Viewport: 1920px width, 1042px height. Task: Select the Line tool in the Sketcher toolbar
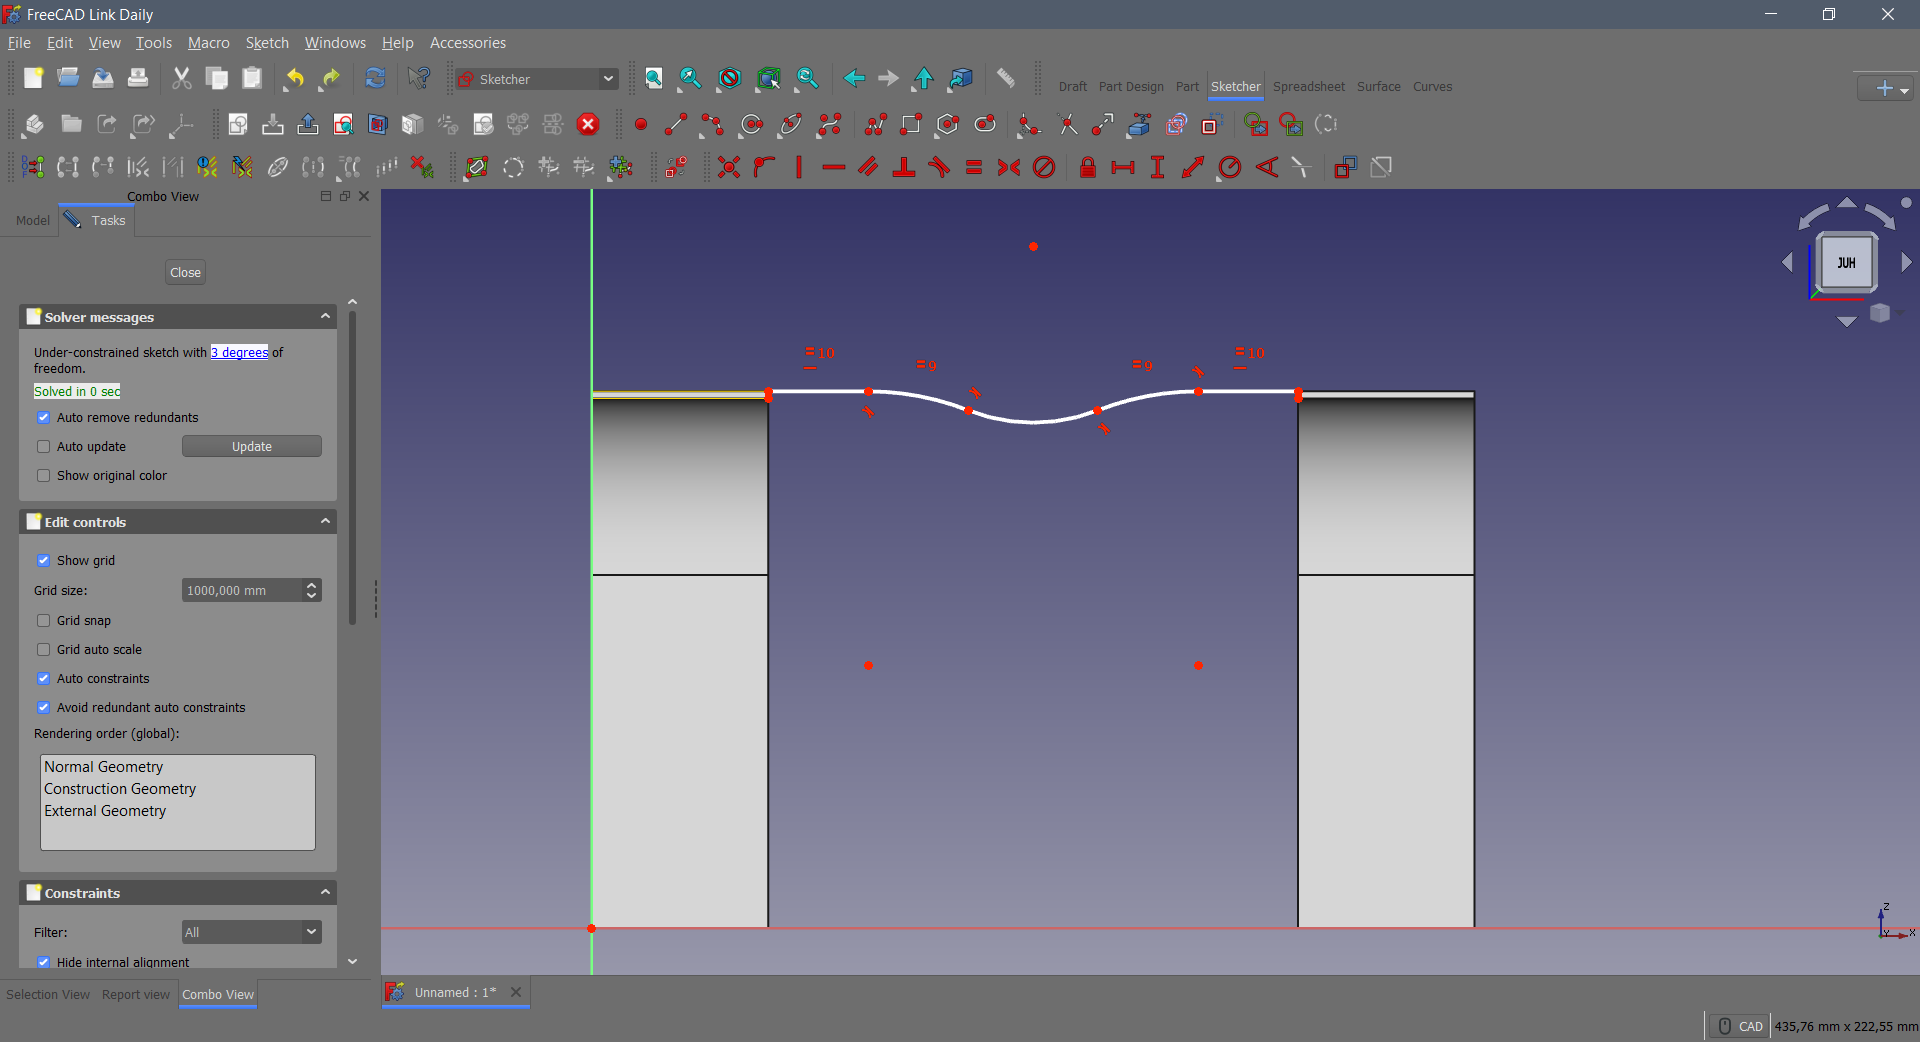point(675,124)
